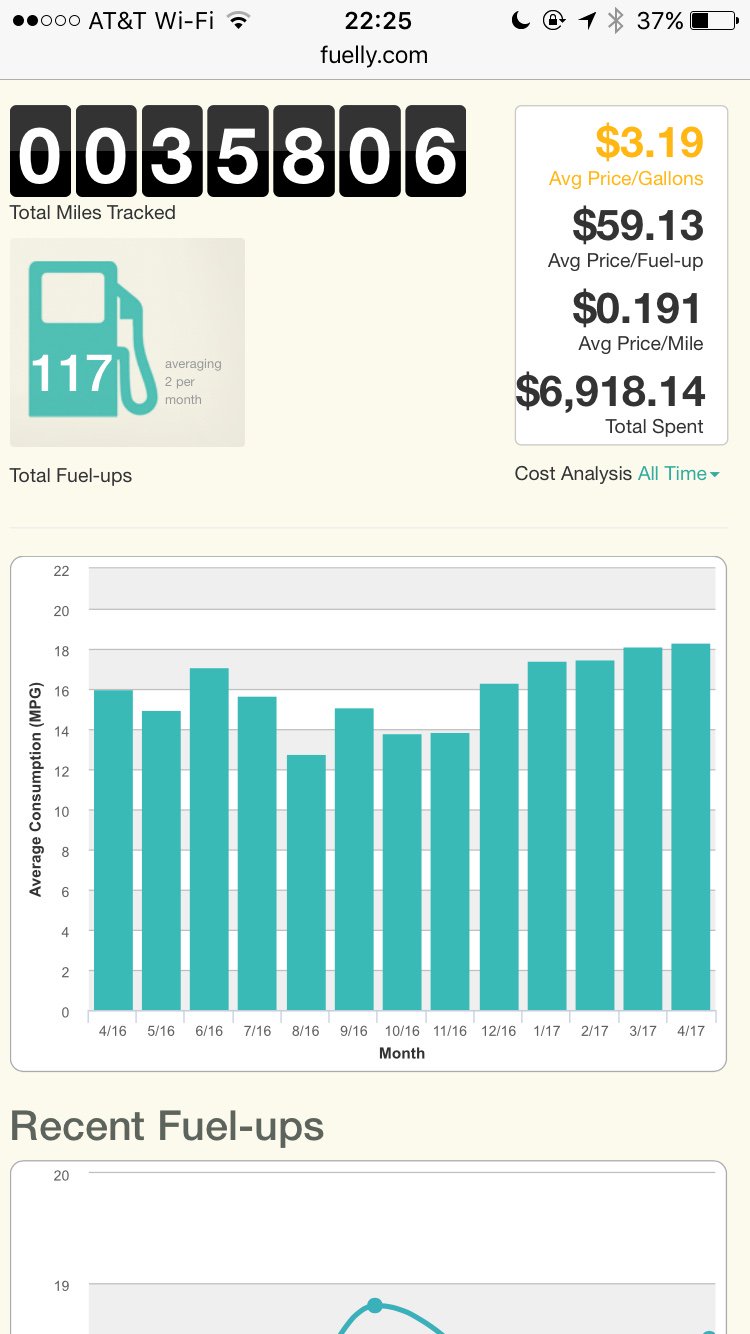
Task: Tap the total miles odometer counter
Action: 238,151
